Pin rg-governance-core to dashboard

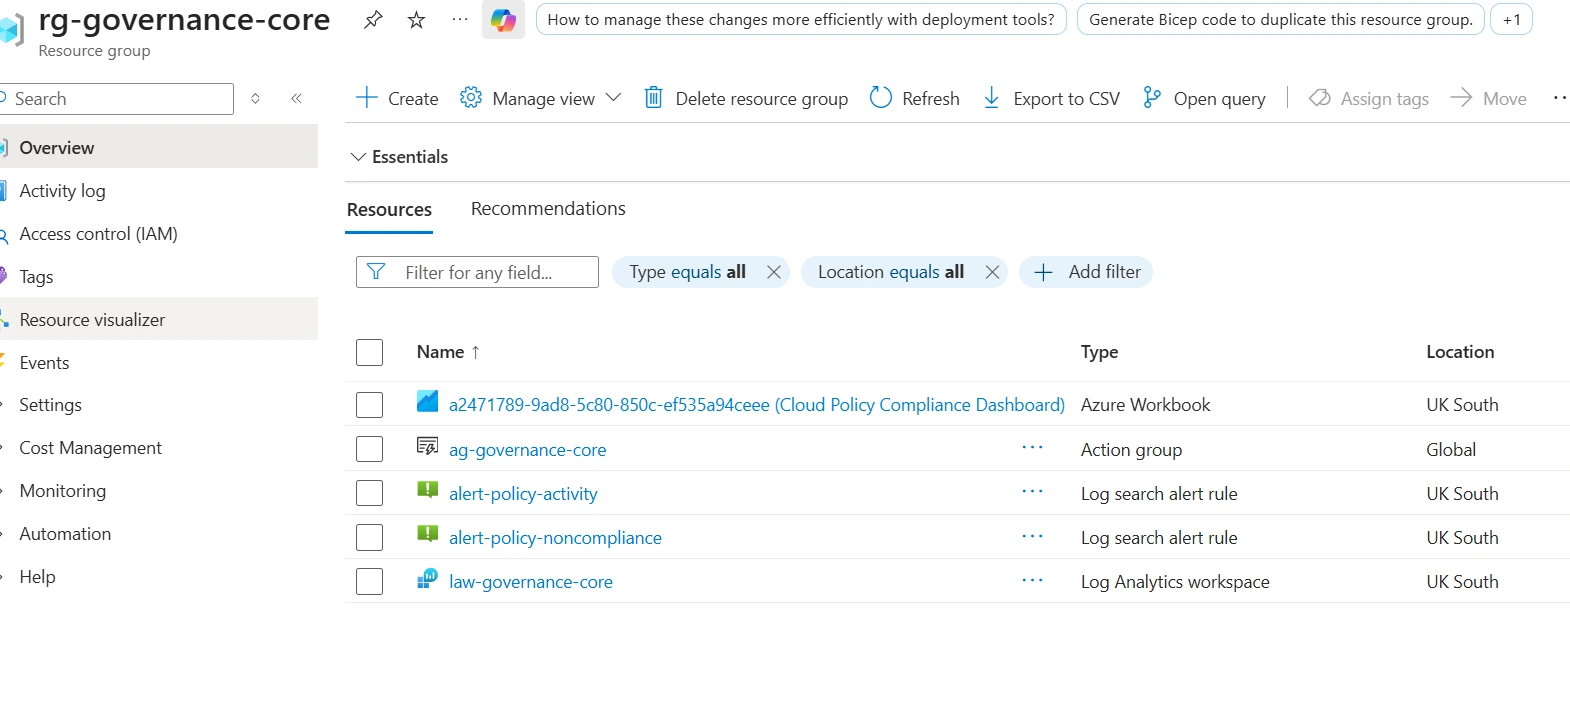pos(373,19)
